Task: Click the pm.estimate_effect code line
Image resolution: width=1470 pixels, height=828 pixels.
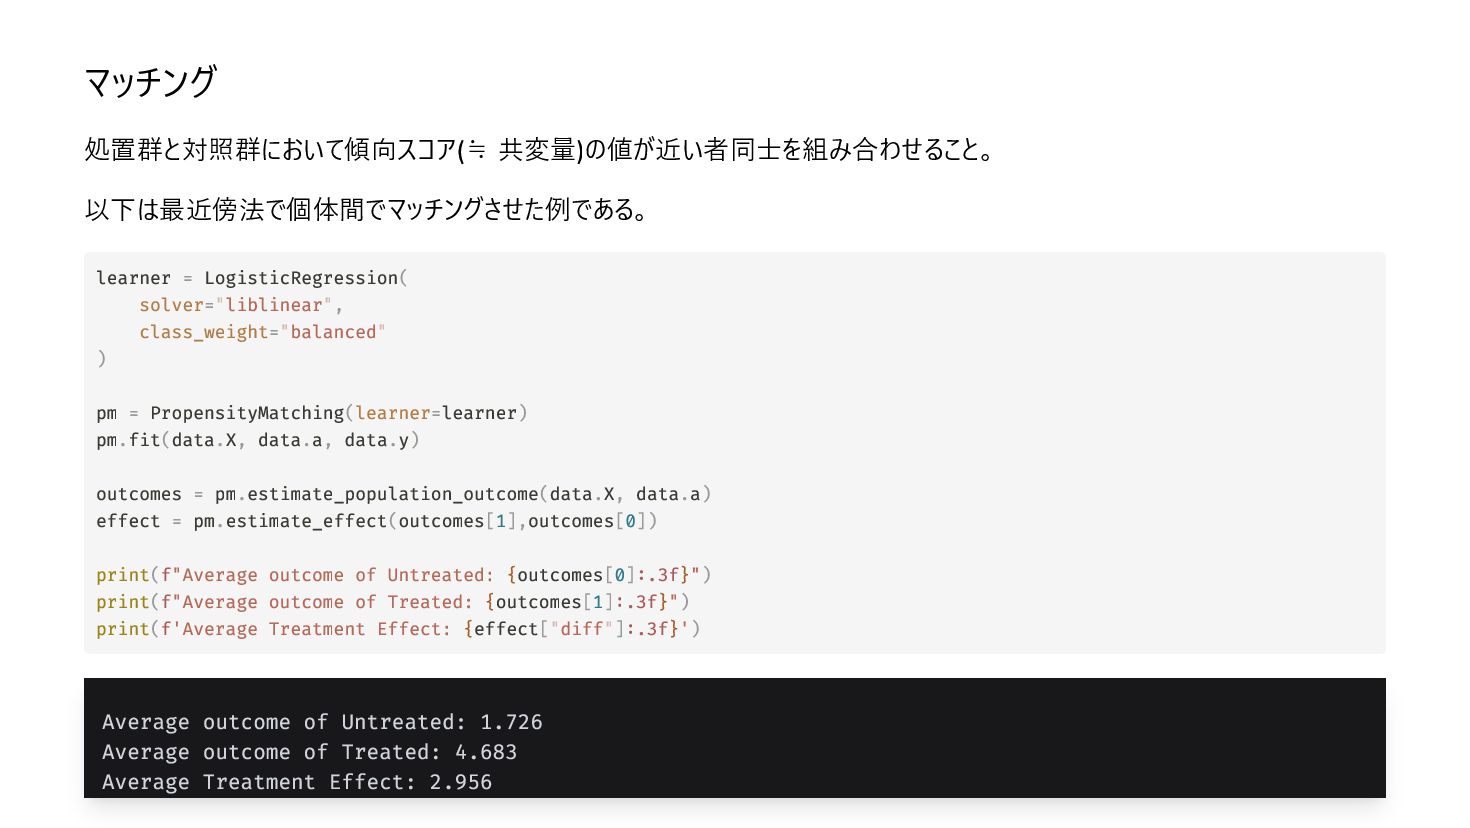Action: click(377, 521)
